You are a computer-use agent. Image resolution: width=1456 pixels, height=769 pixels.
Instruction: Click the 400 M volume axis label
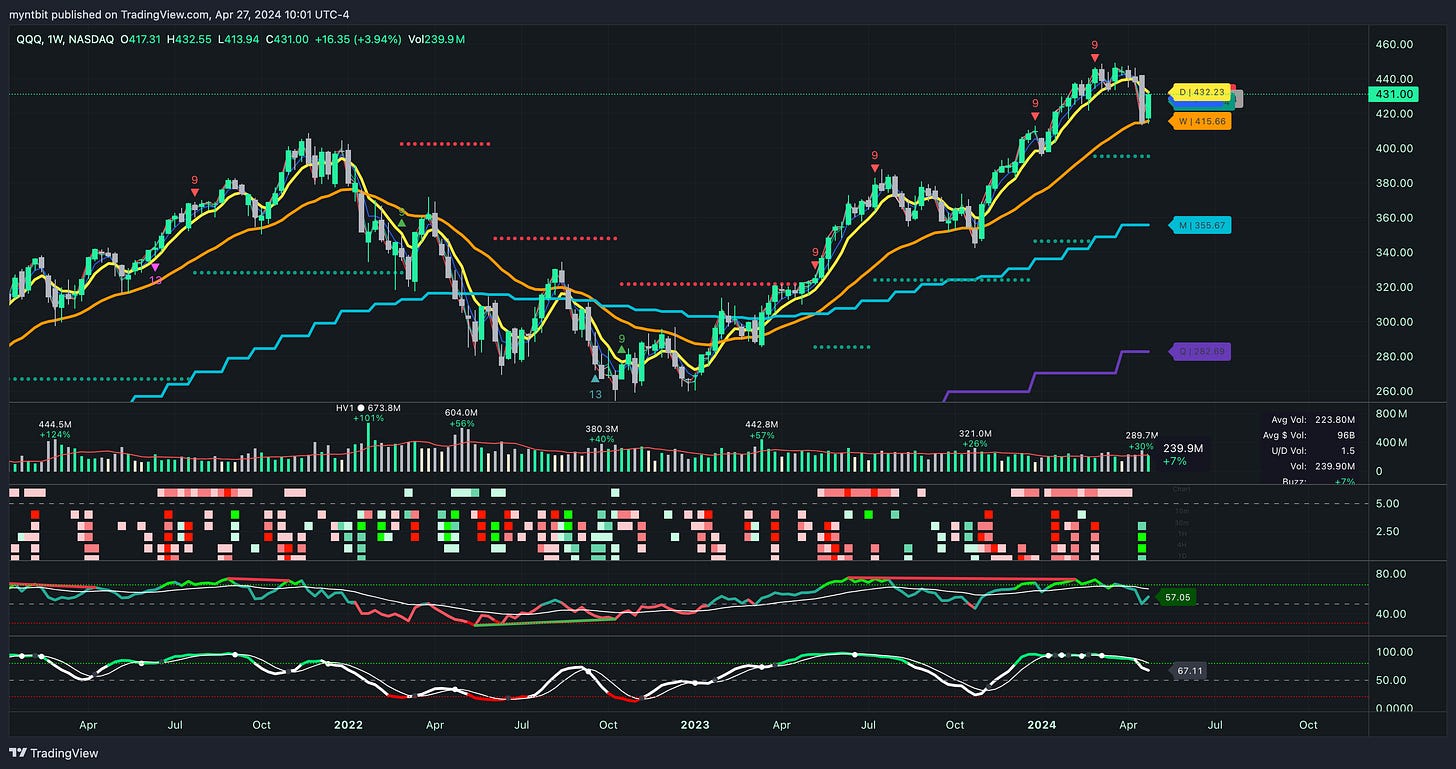1391,442
